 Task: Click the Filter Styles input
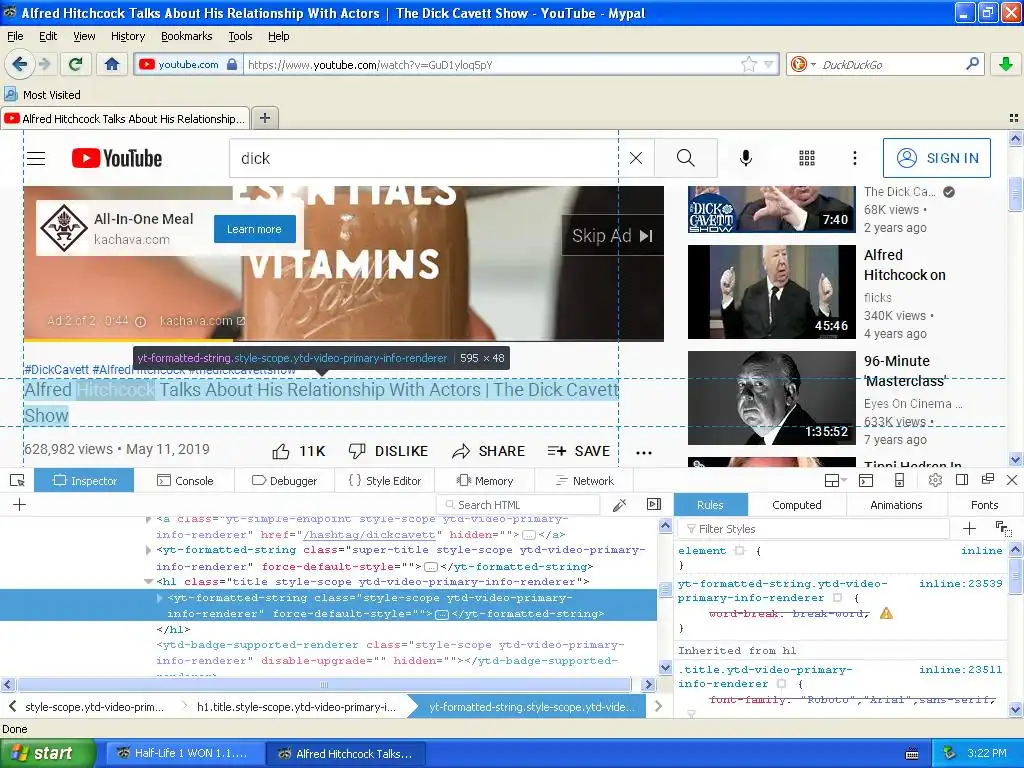click(814, 528)
